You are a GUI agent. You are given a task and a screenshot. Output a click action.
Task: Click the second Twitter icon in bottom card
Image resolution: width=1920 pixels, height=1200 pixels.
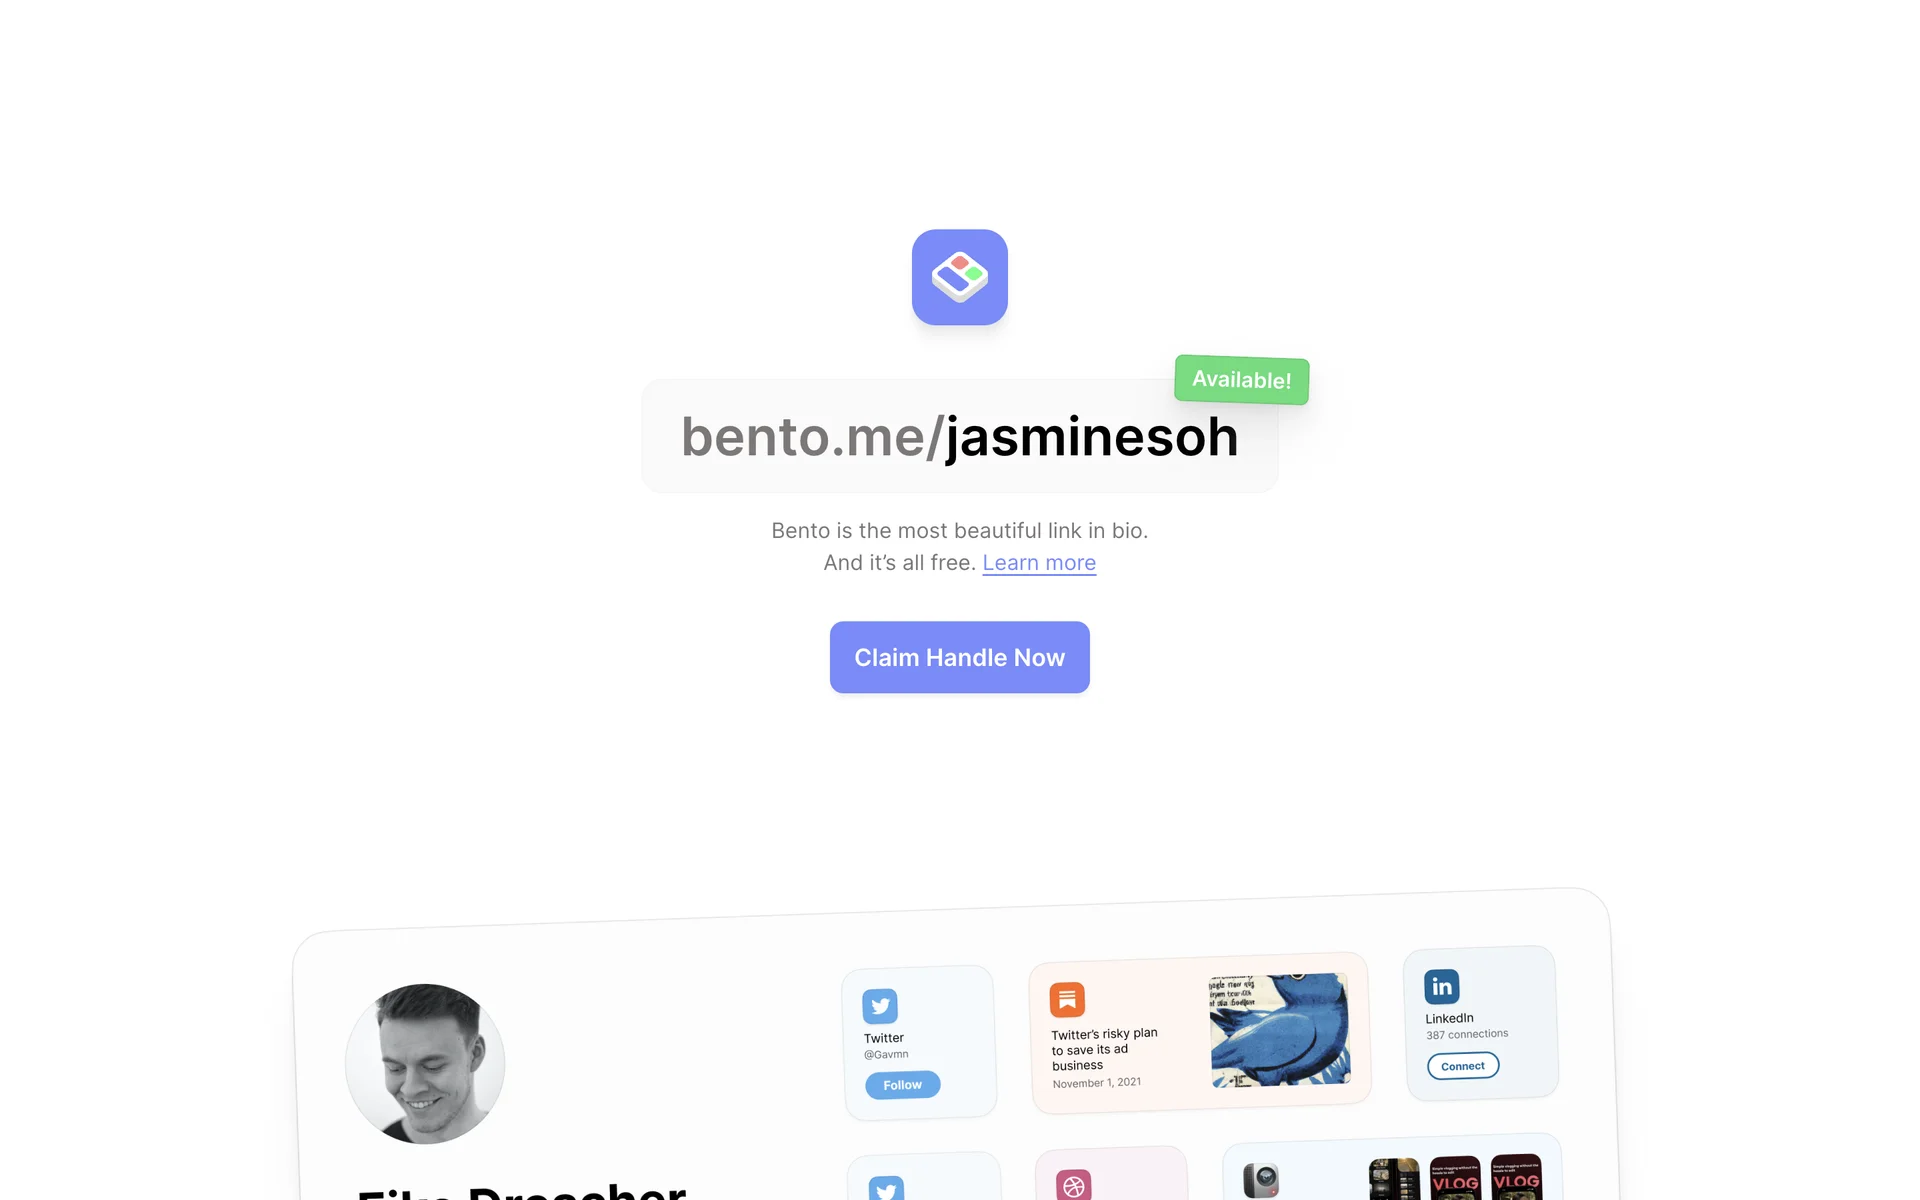tap(886, 1189)
